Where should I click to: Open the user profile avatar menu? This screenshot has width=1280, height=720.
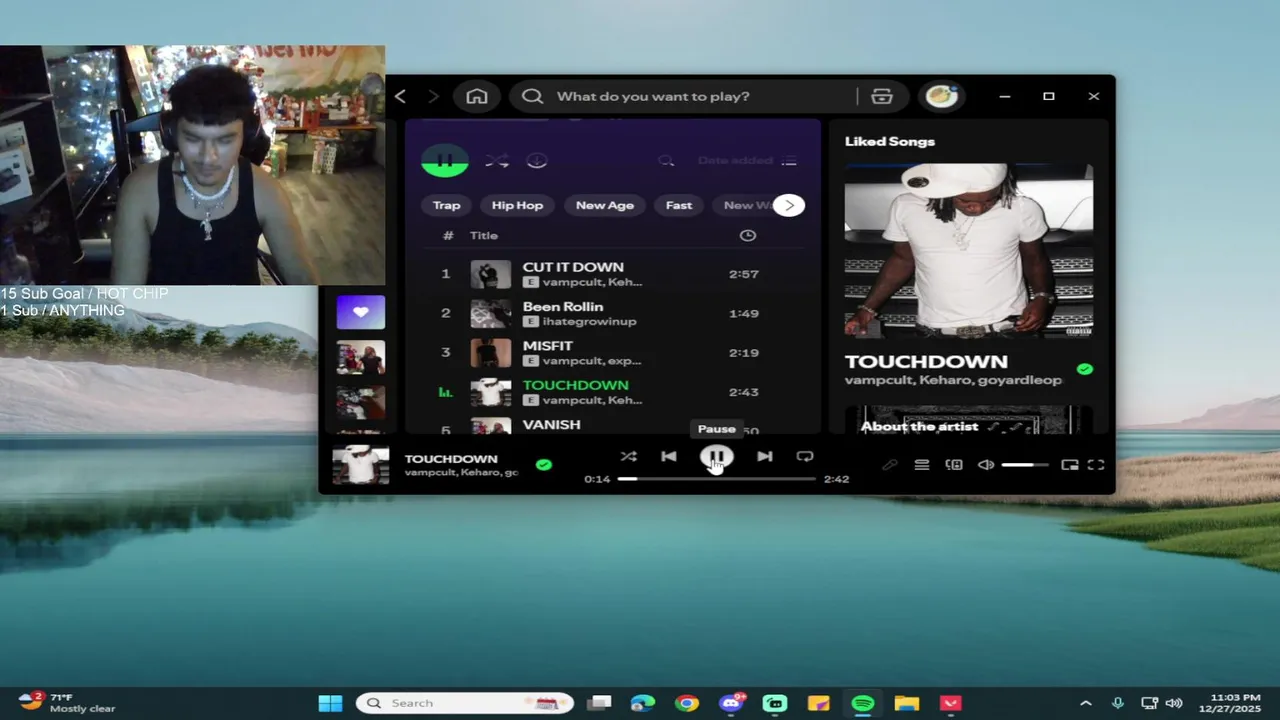[941, 96]
